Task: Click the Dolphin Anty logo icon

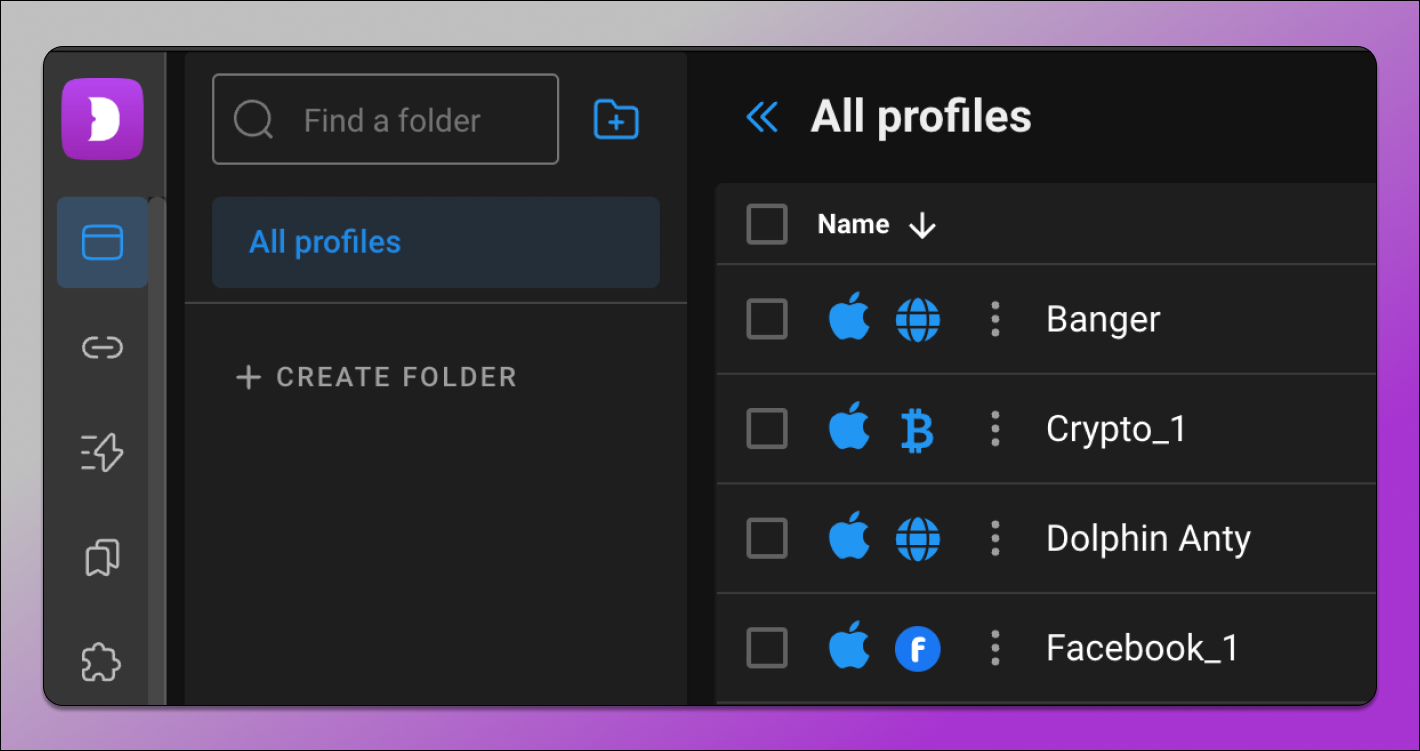Action: point(102,119)
